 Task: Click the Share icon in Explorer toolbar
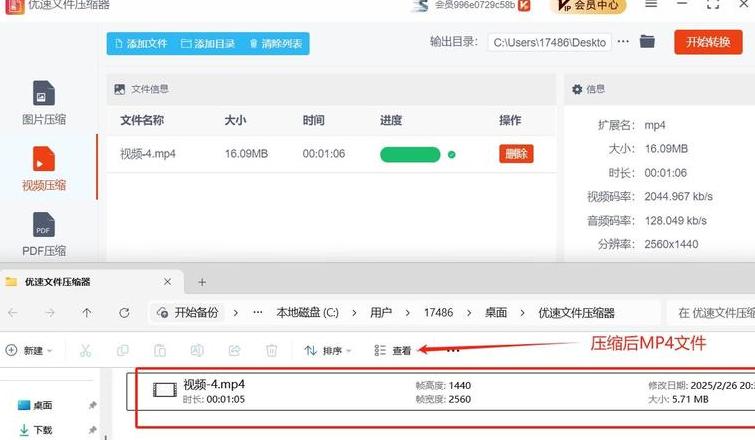(234, 350)
